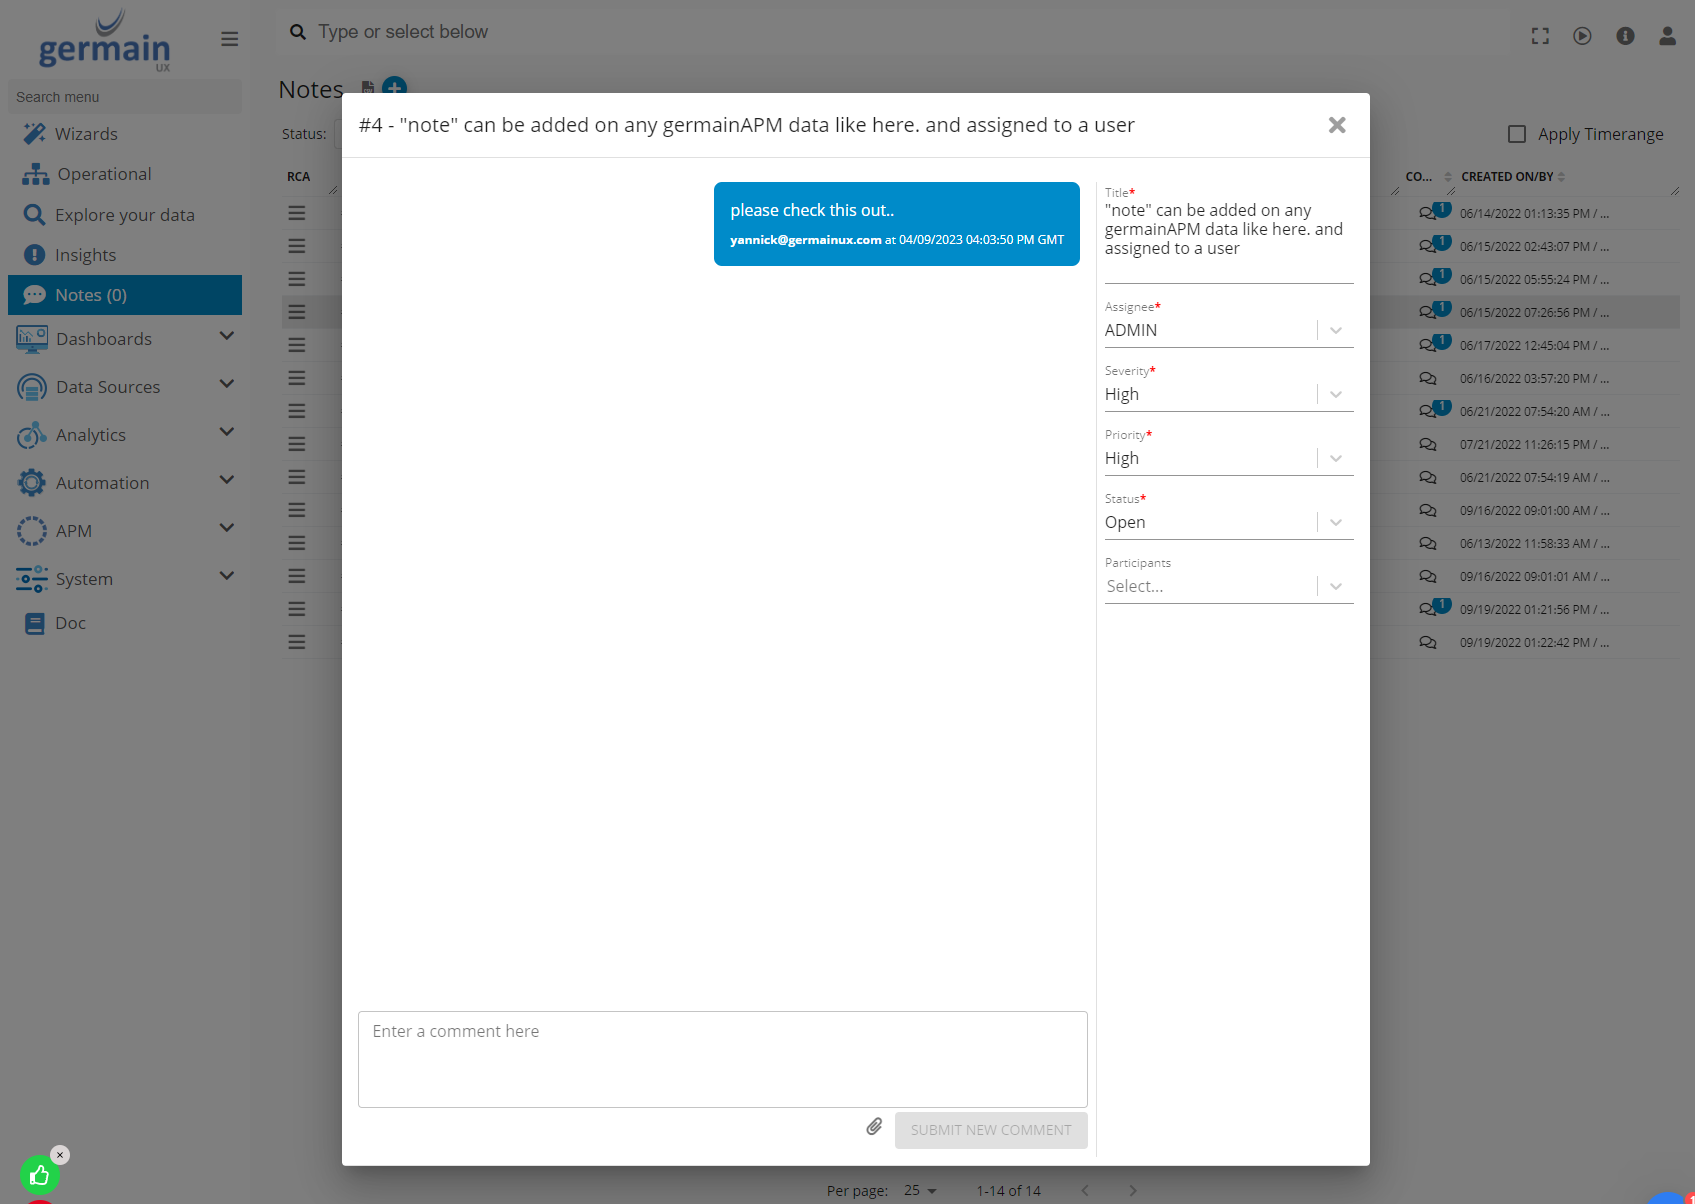Click the paperclip attachment icon
The image size is (1695, 1204).
pos(874,1127)
